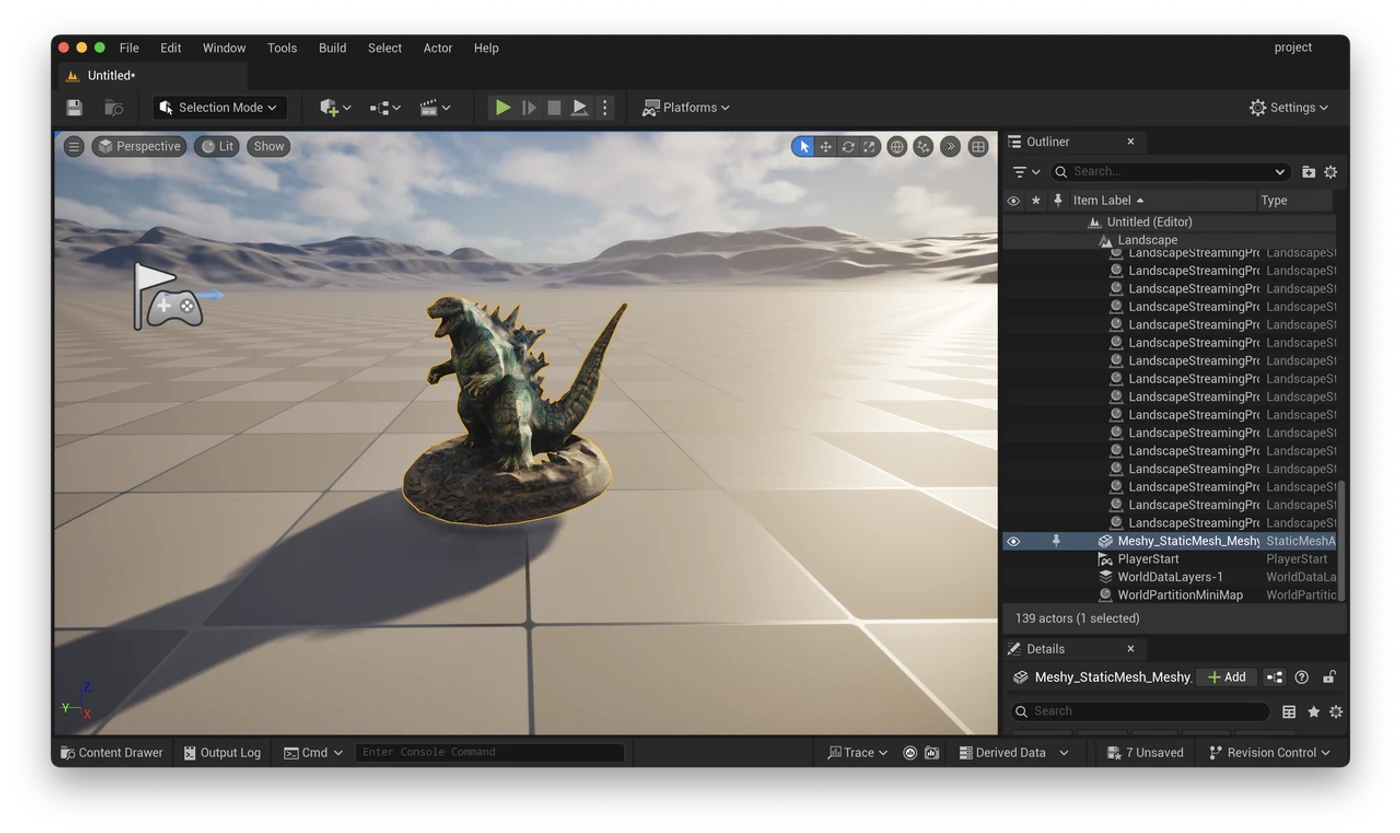Select the WorldDataLayers-1 actor in Outliner

[x=1169, y=577]
